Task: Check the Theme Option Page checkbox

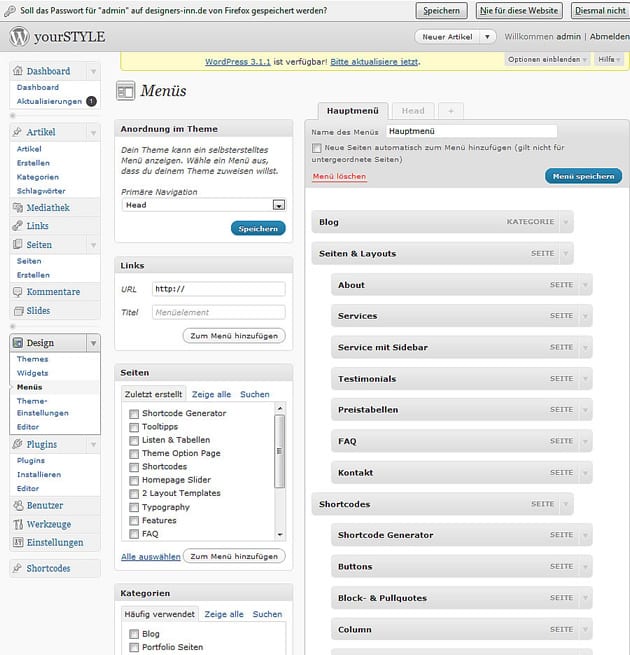Action: (134, 454)
